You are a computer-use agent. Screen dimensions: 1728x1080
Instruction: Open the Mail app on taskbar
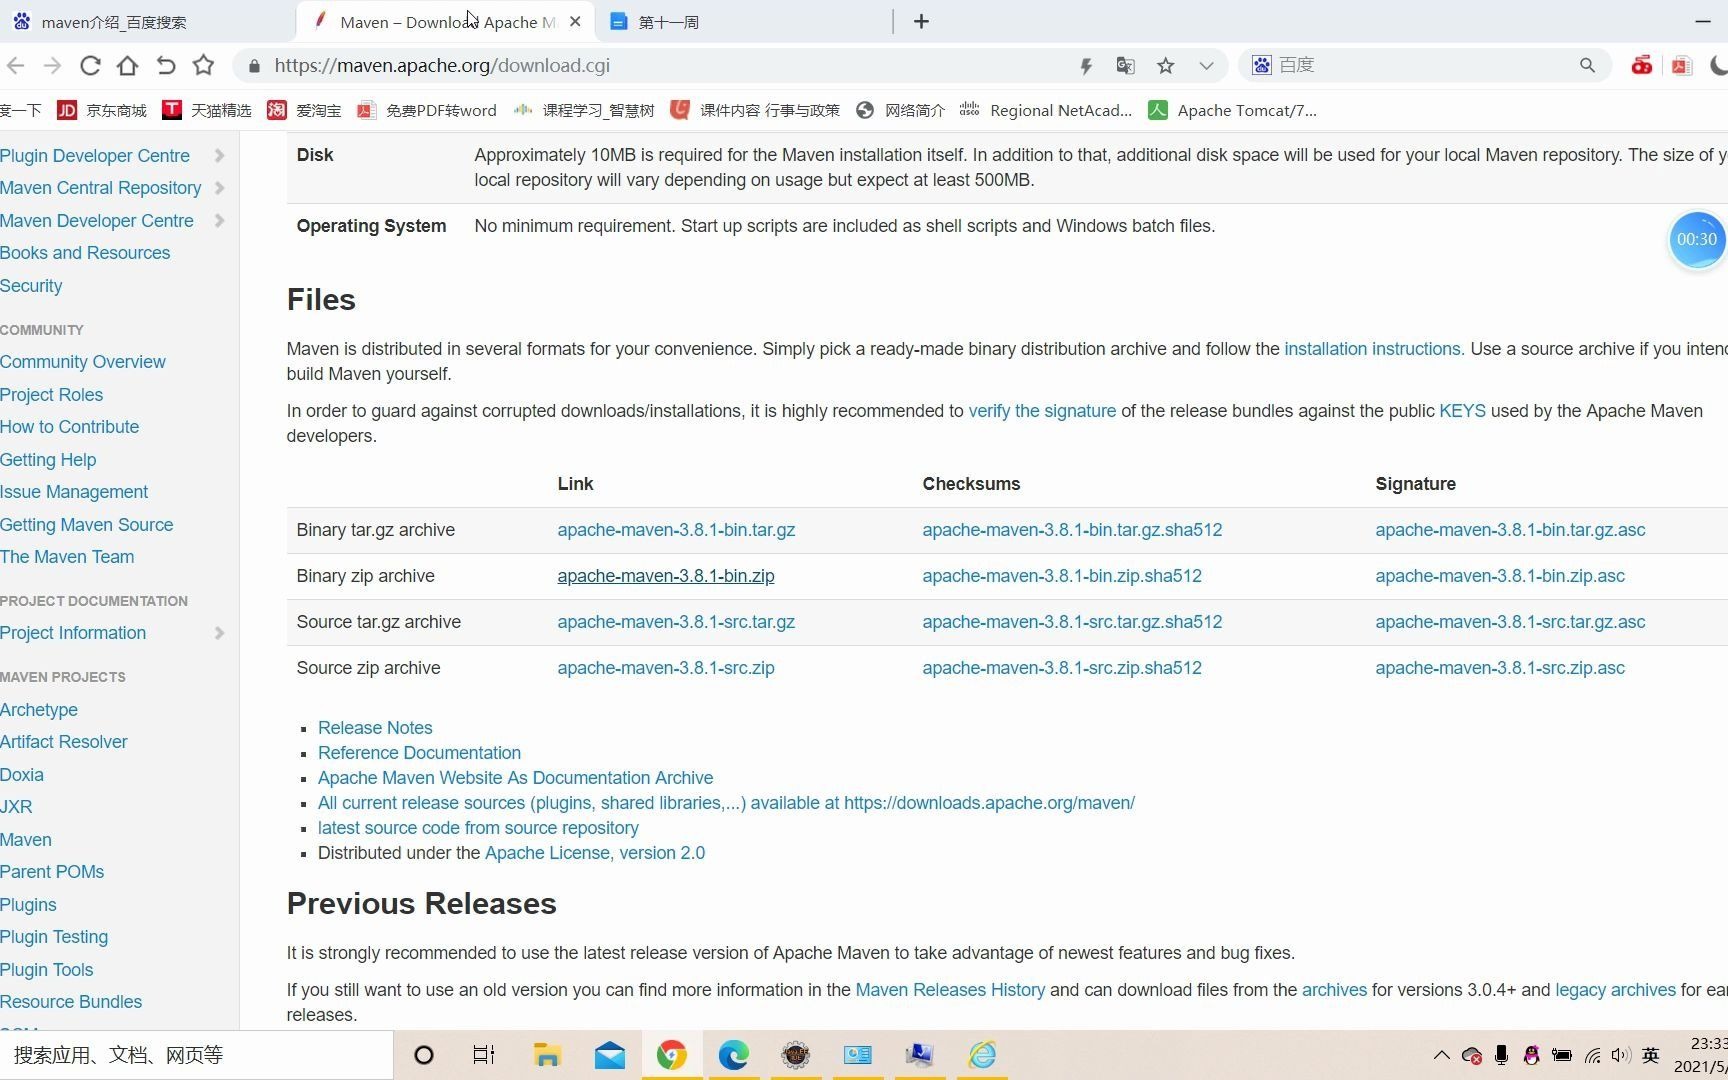[609, 1055]
